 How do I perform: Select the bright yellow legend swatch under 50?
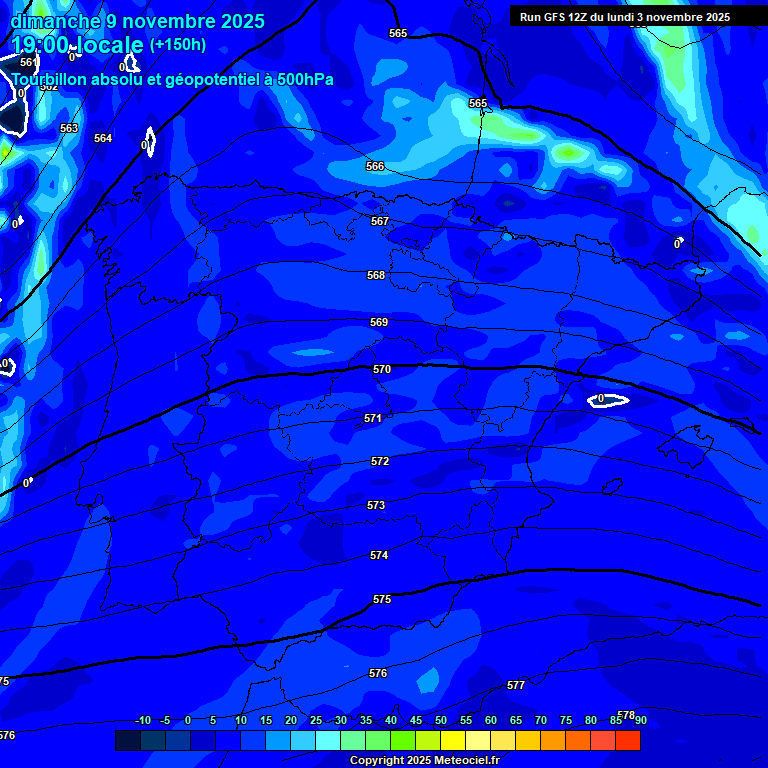(453, 740)
